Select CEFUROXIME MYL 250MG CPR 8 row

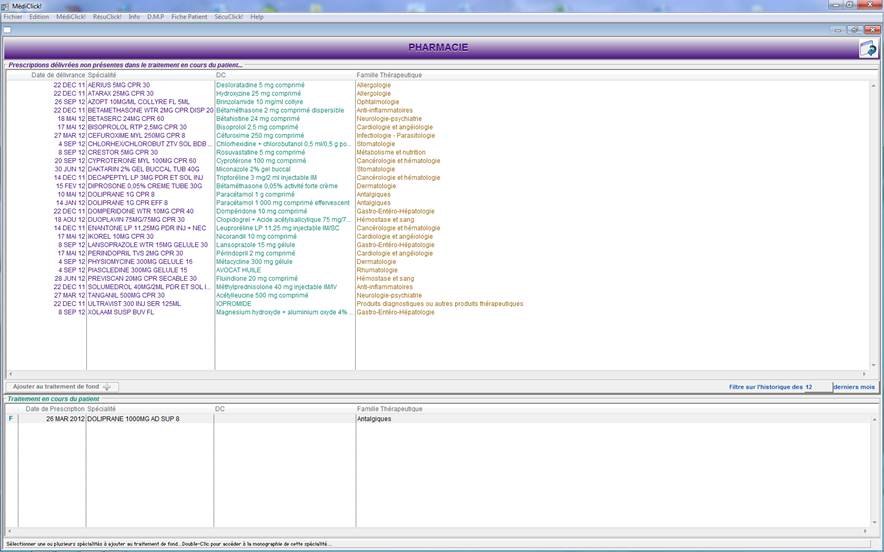(437, 135)
